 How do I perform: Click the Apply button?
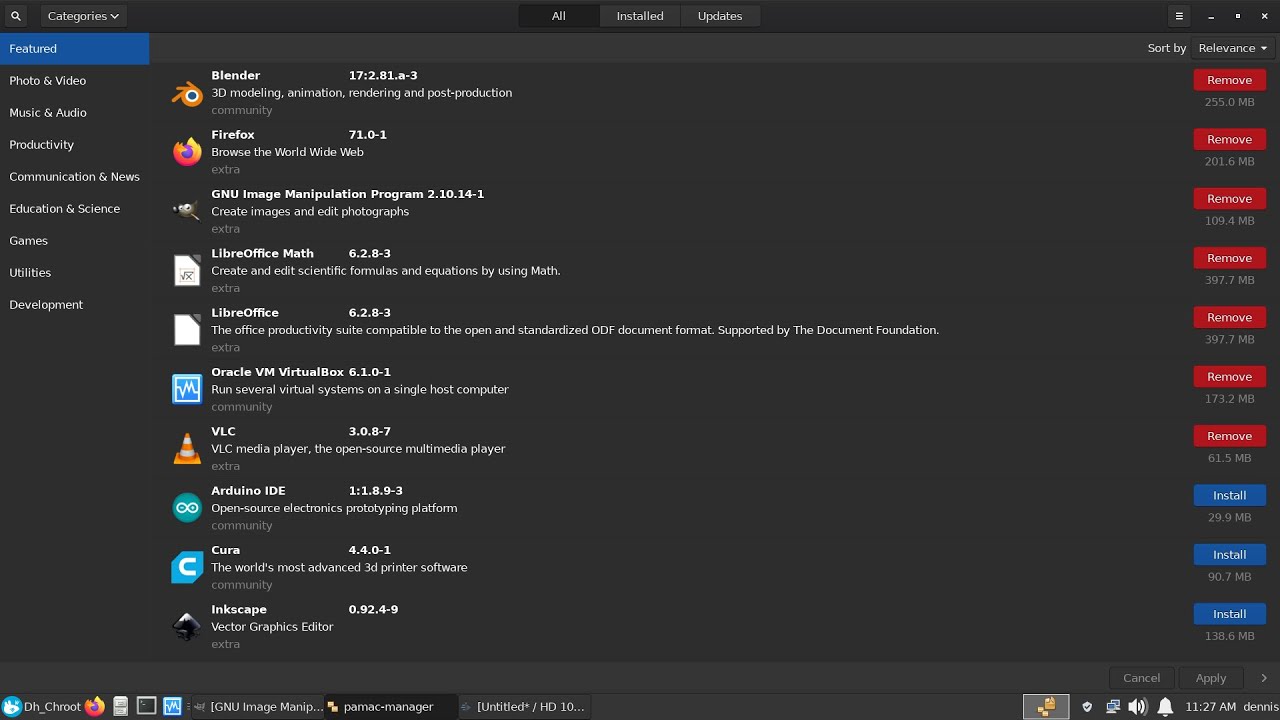coord(1211,678)
